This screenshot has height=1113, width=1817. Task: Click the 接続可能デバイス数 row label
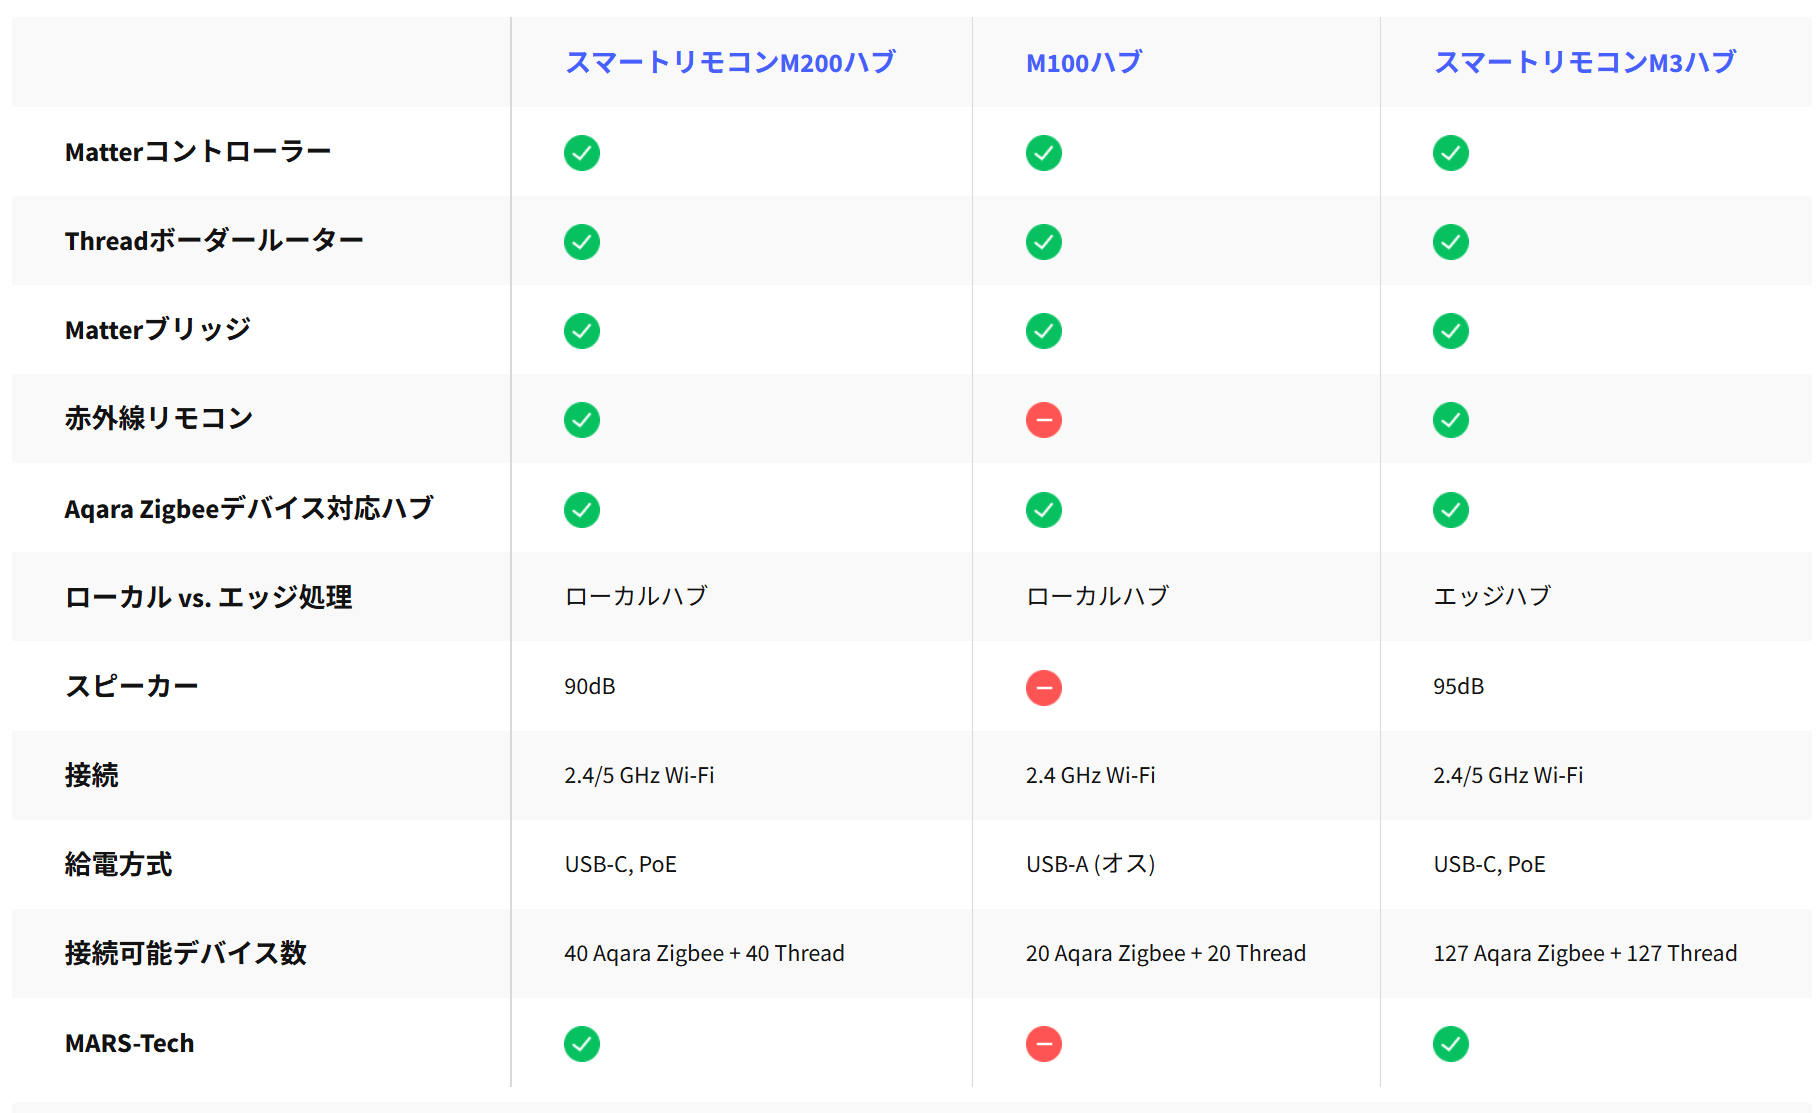click(185, 953)
